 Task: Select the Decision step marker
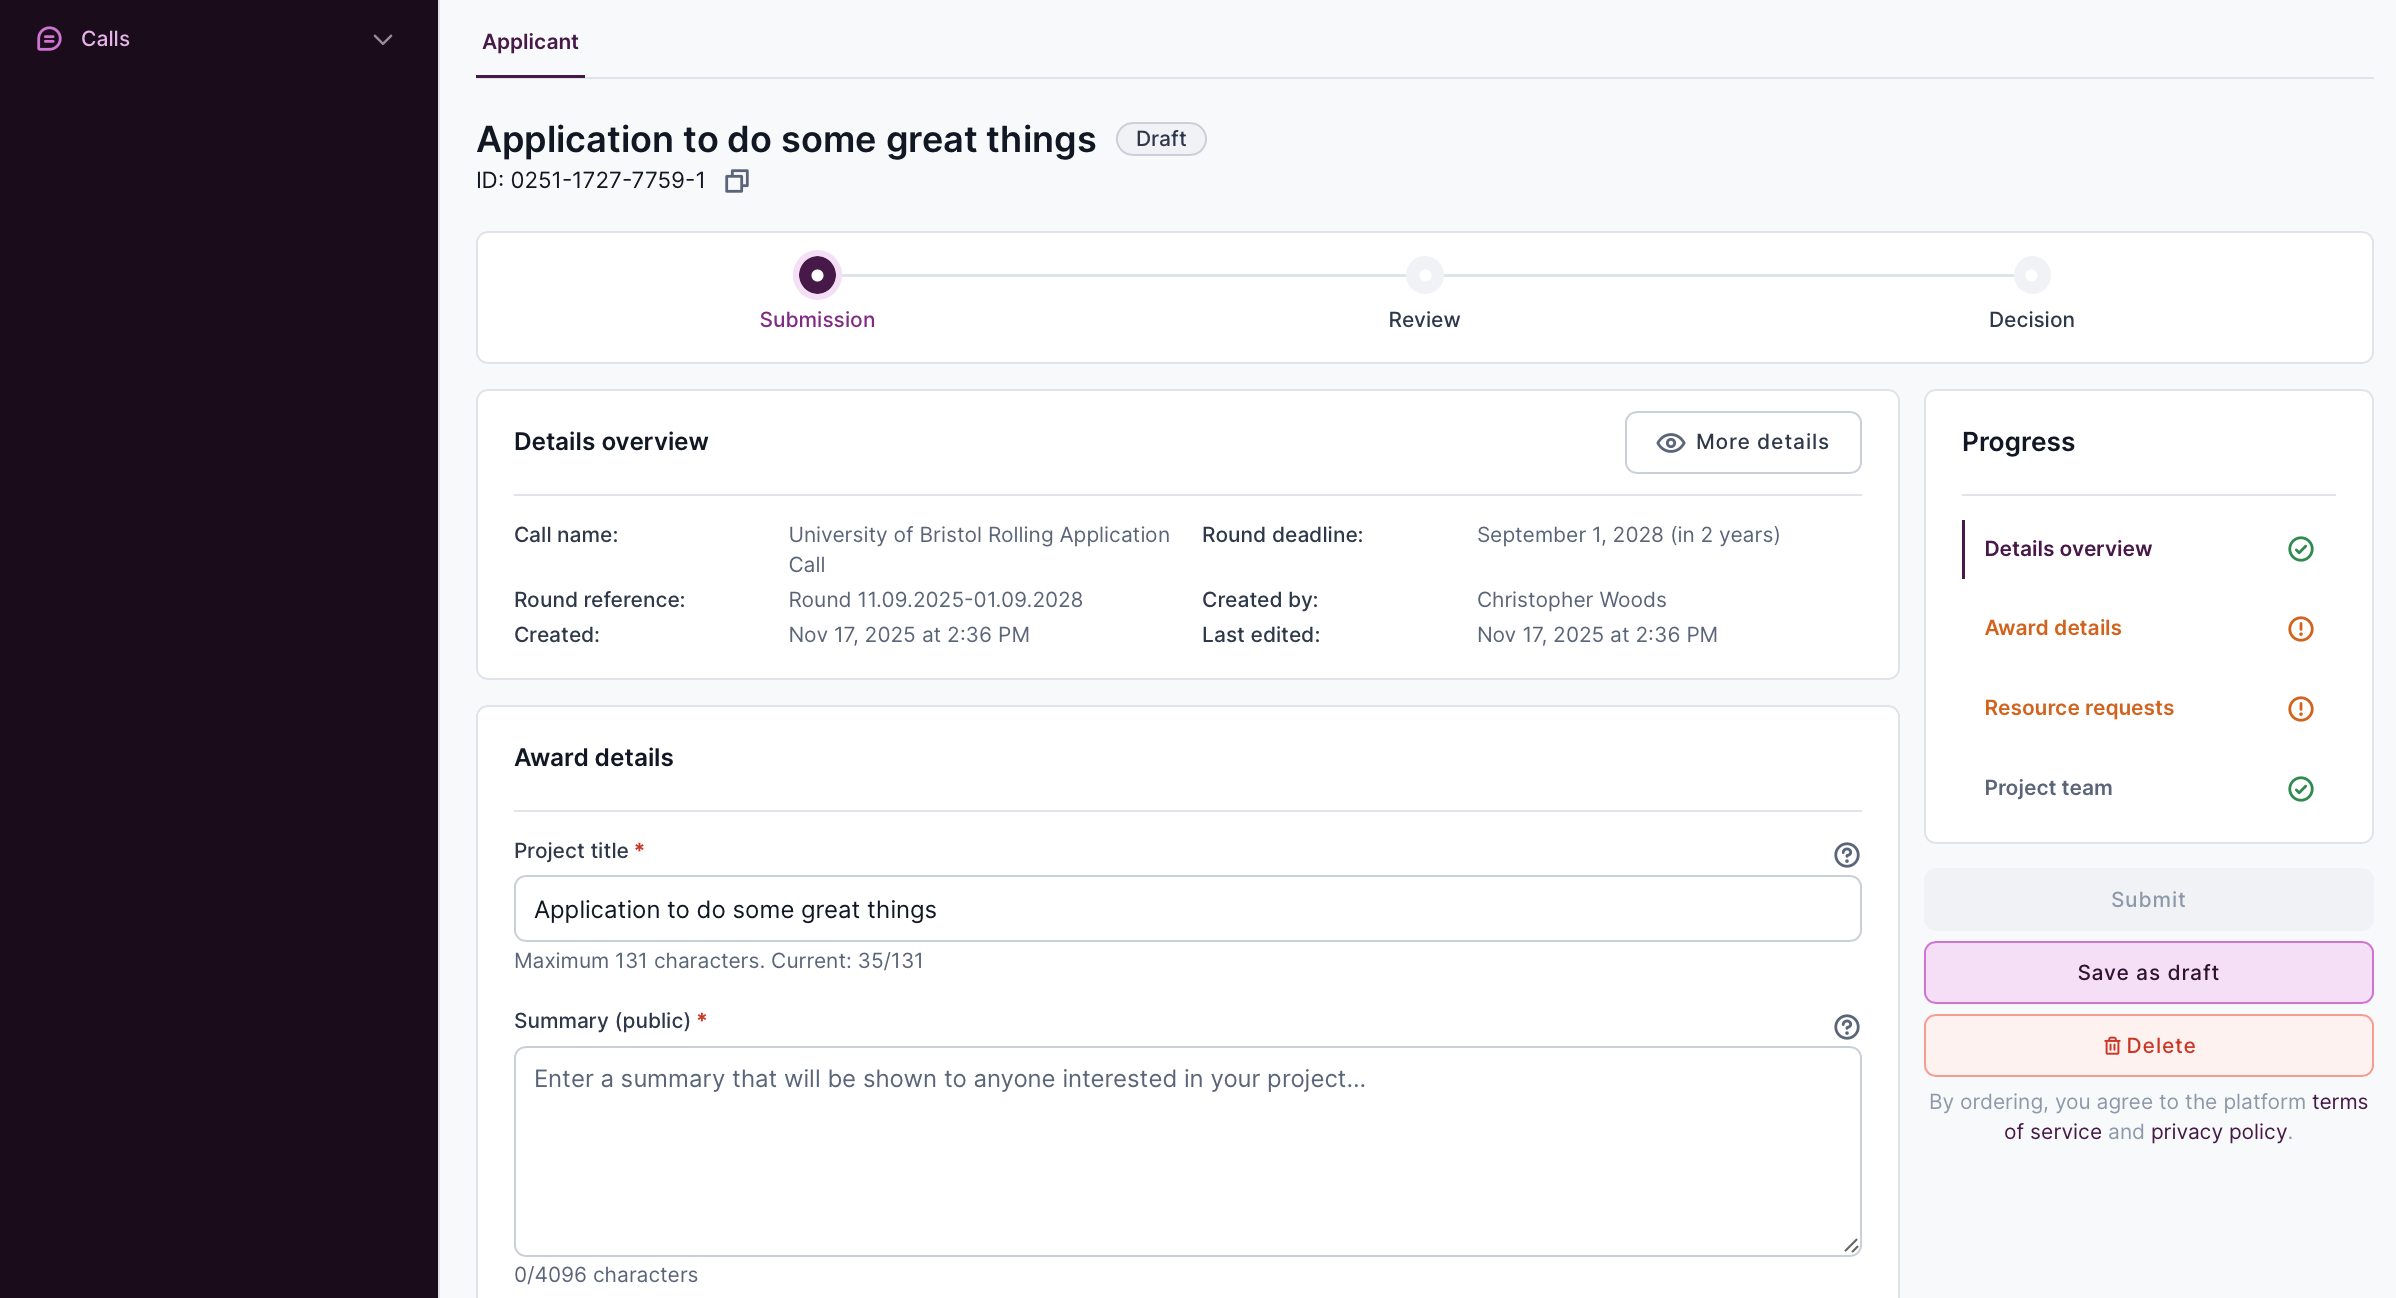click(x=2031, y=275)
